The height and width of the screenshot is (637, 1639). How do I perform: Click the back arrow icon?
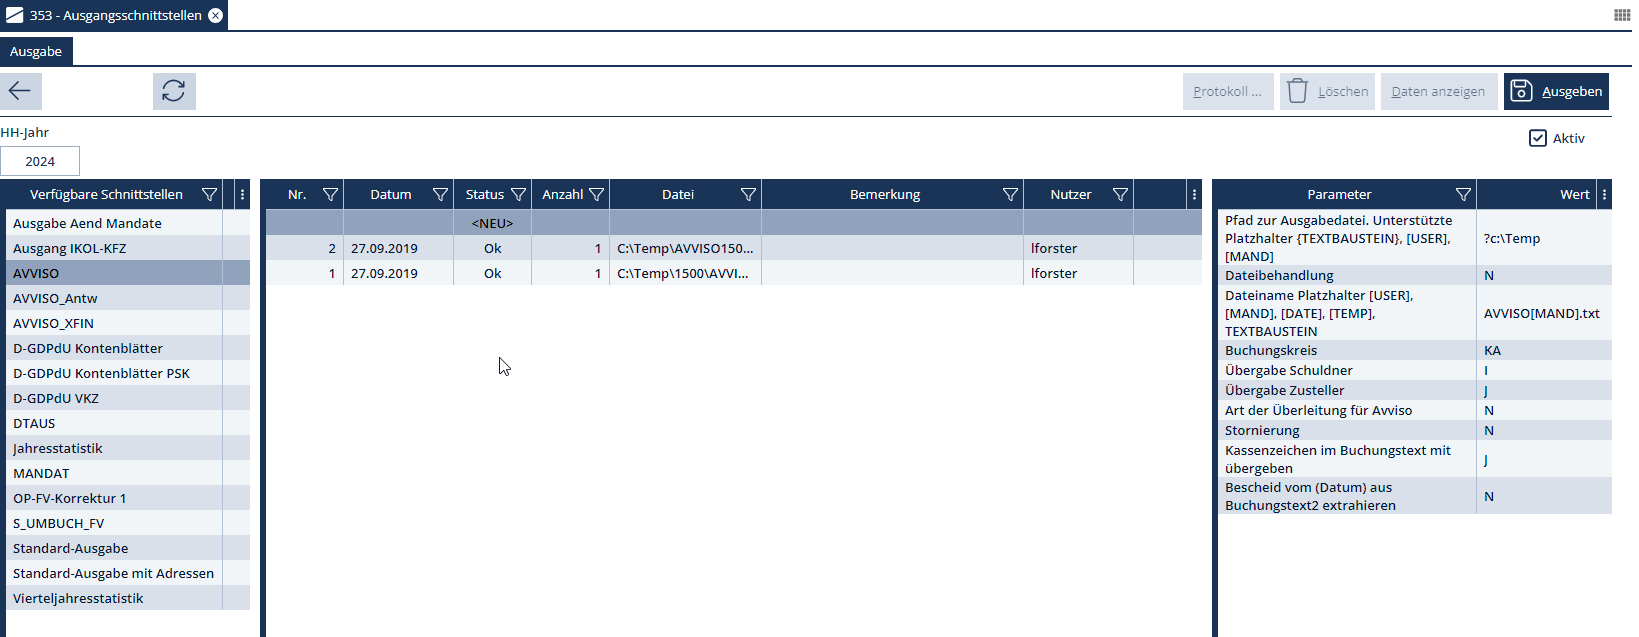point(20,91)
